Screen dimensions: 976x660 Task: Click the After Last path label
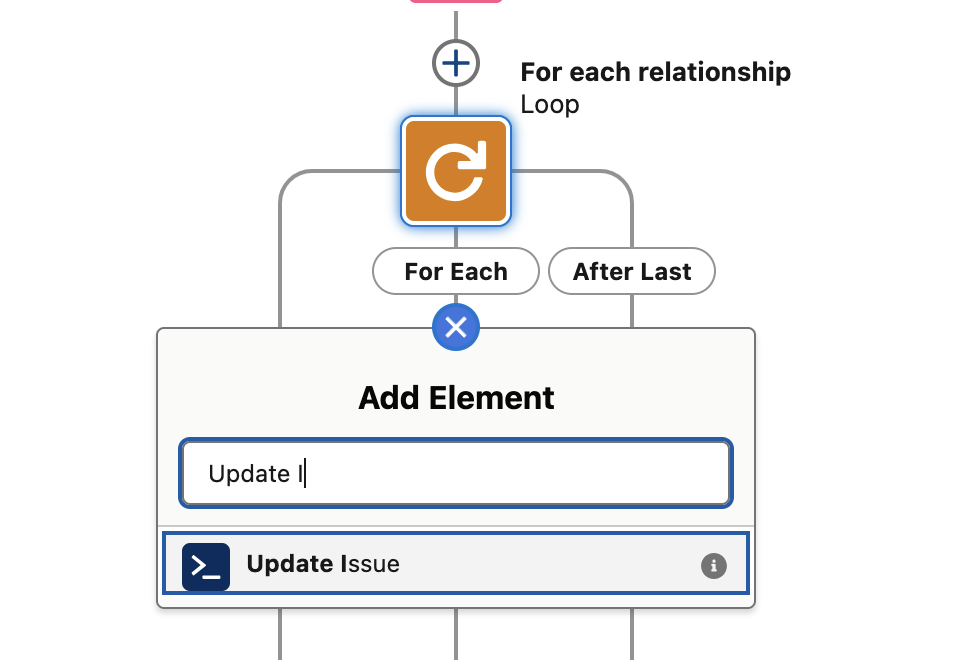[632, 271]
